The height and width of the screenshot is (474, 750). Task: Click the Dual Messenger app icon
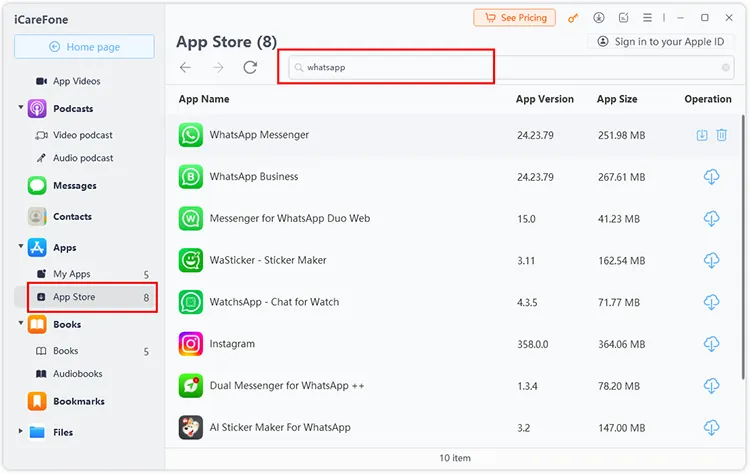(x=191, y=386)
